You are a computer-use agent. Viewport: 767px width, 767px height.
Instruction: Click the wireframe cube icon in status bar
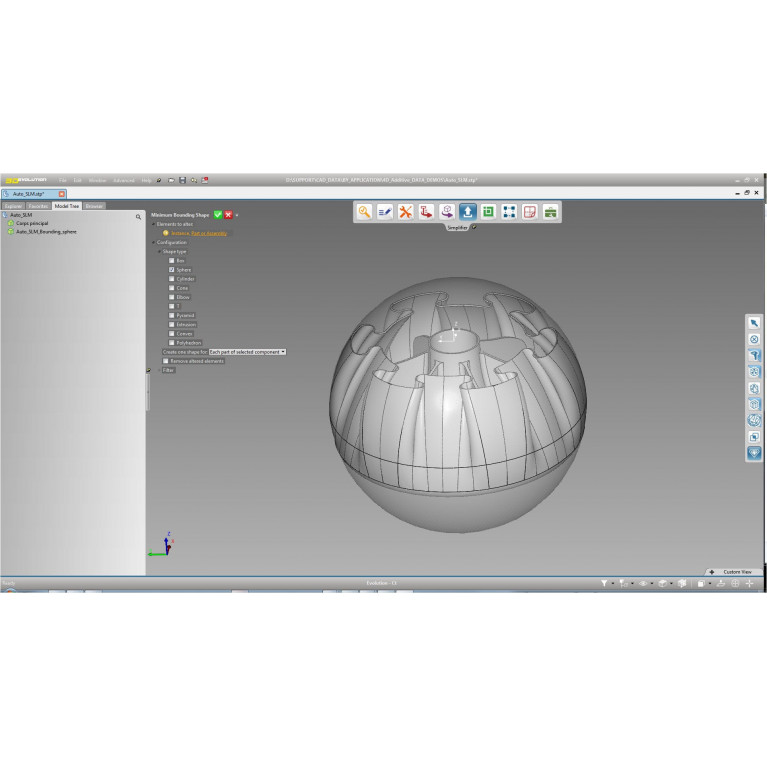click(662, 583)
